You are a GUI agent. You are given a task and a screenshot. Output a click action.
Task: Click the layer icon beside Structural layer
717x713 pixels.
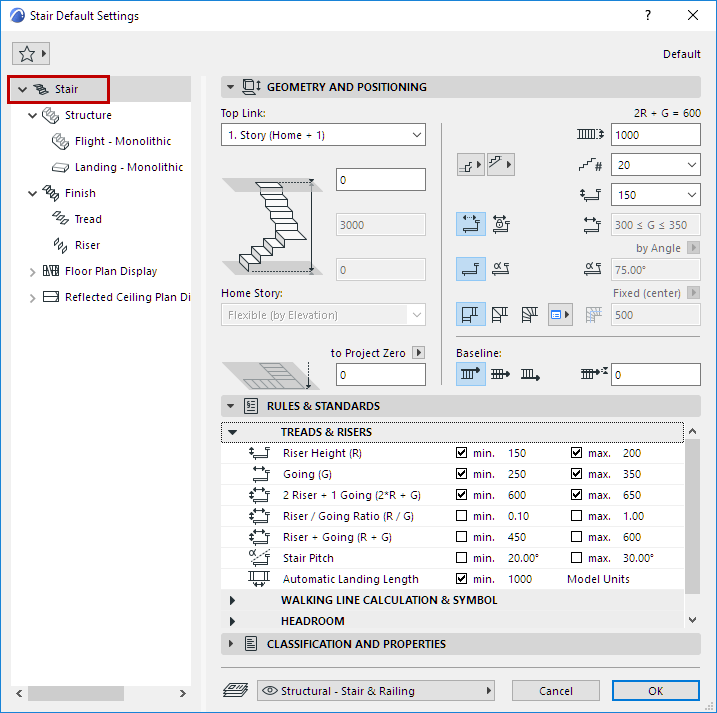click(x=235, y=690)
